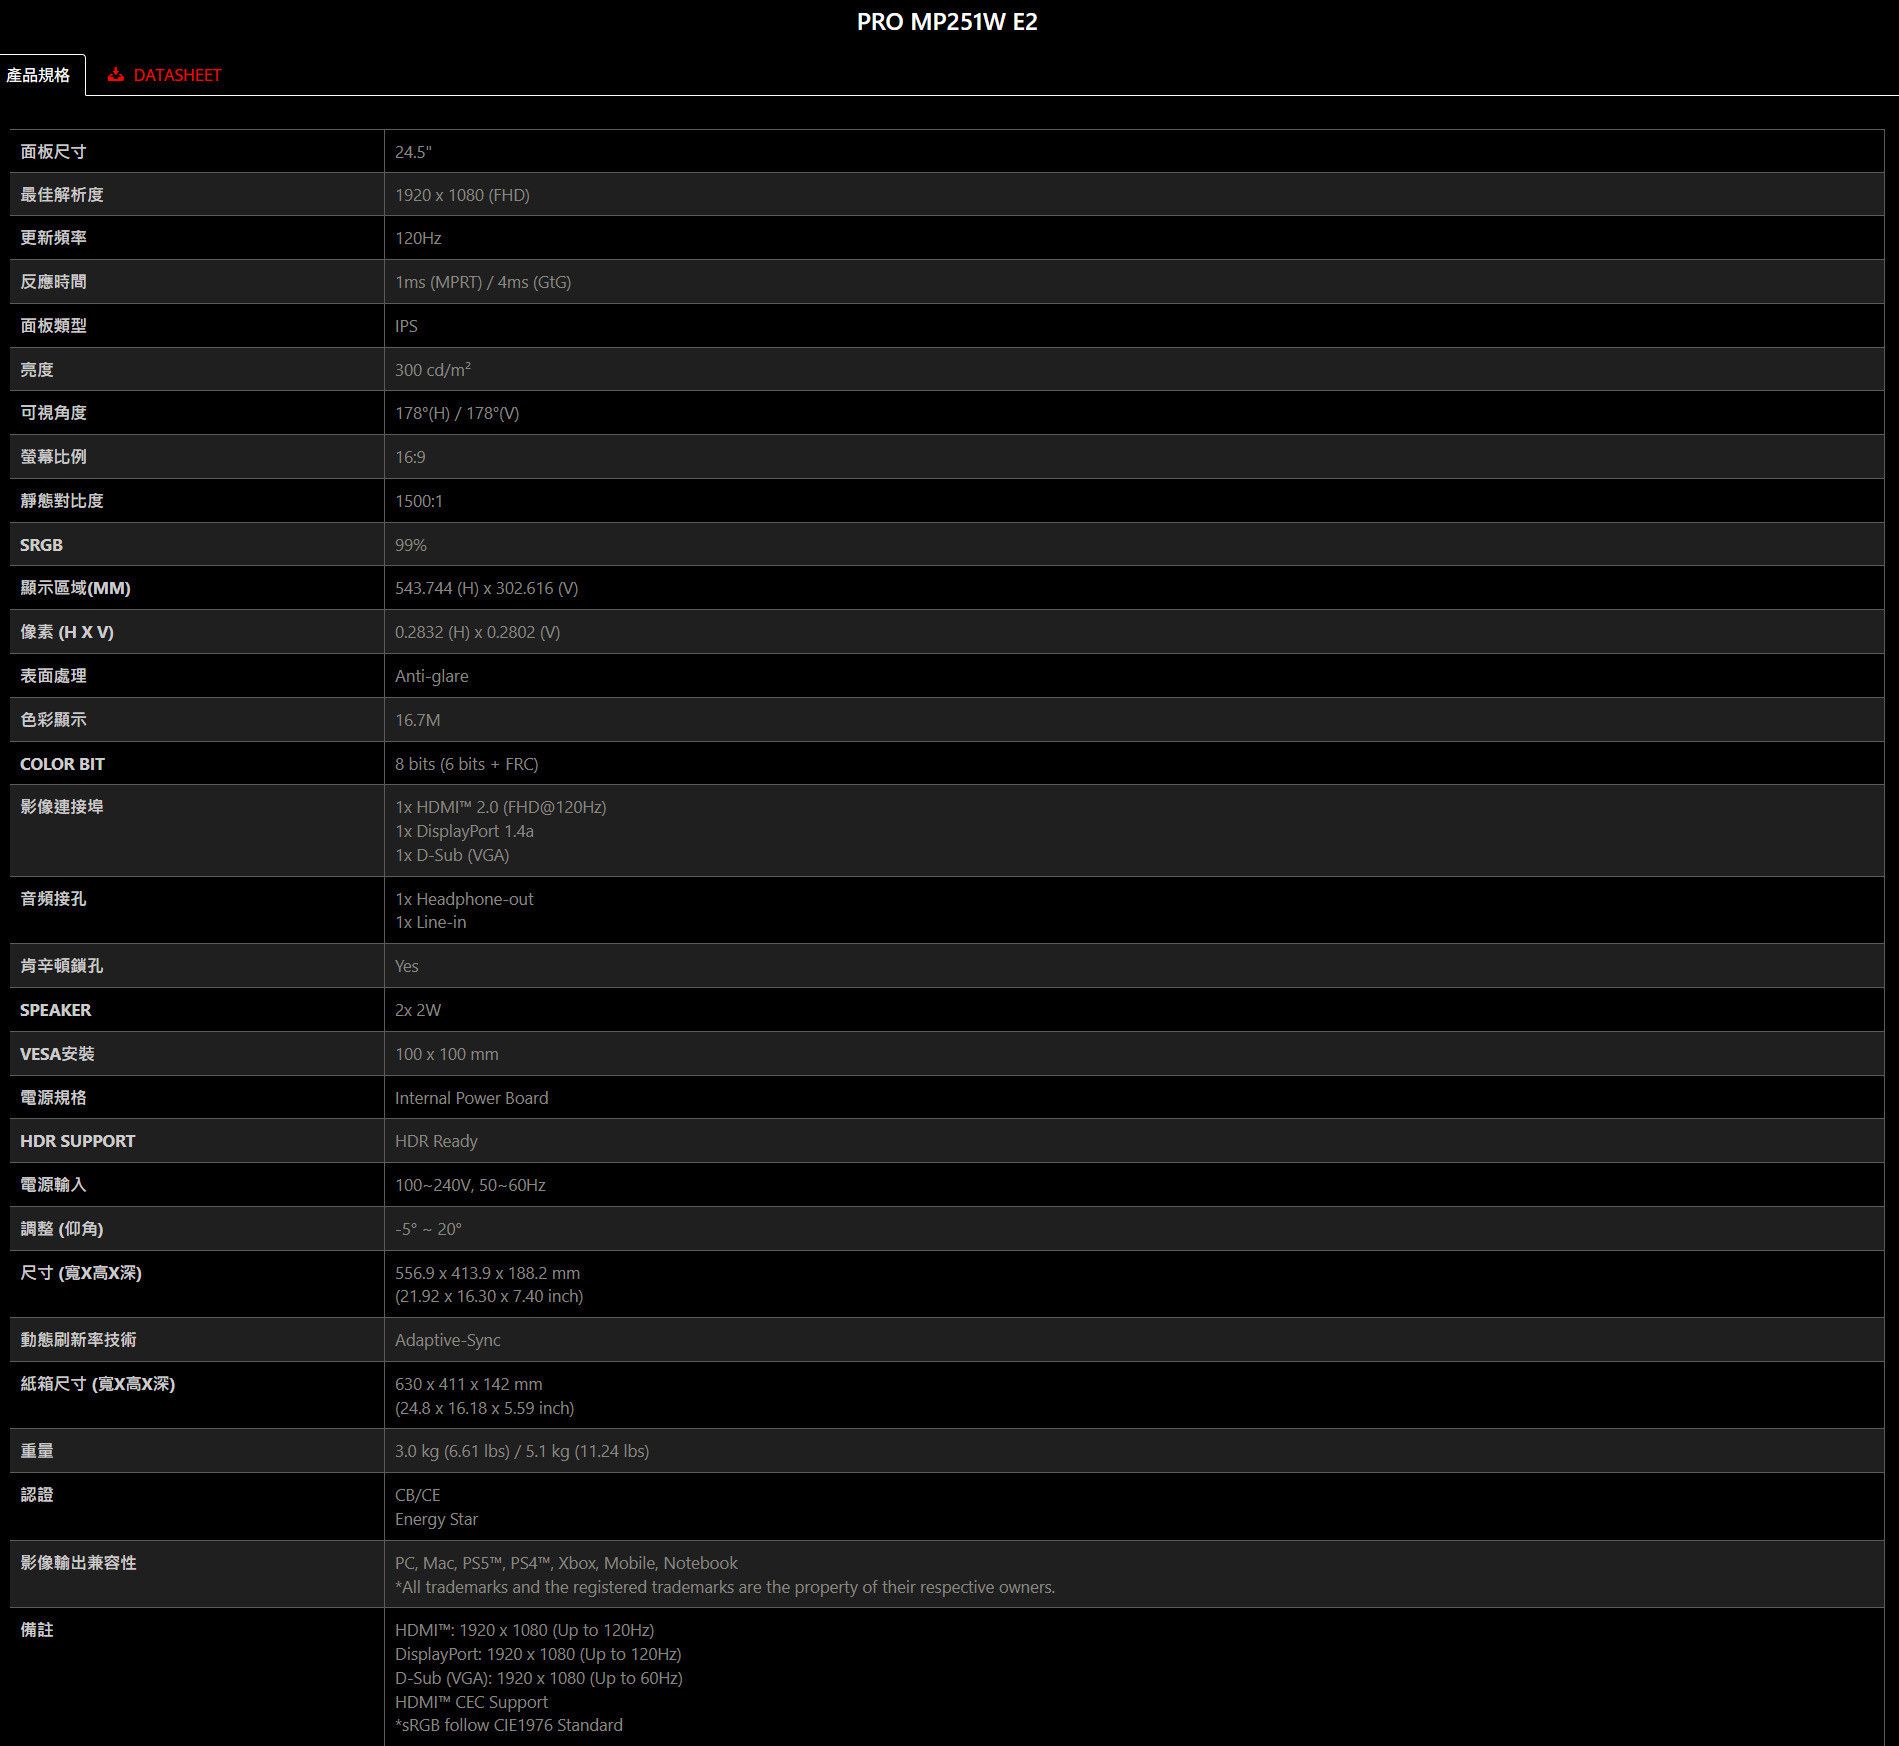Click the 1x D-Sub (VGA) line

click(452, 855)
